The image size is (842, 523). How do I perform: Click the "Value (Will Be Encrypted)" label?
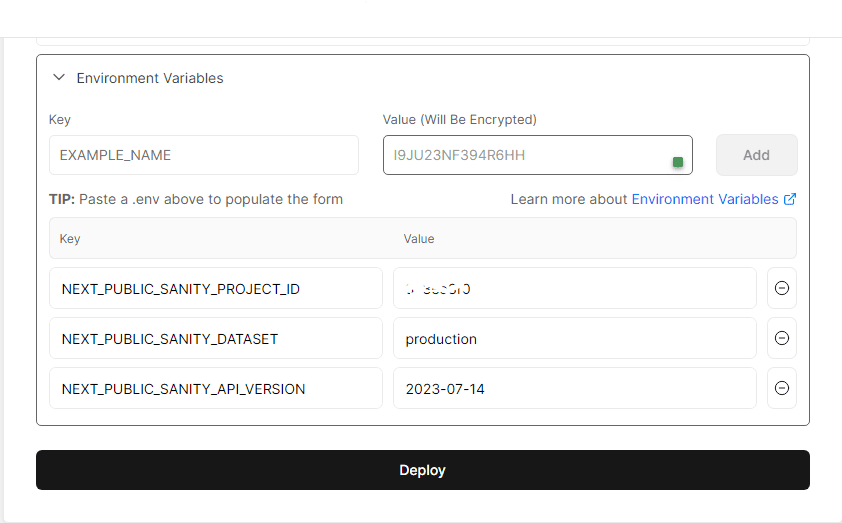pos(459,120)
